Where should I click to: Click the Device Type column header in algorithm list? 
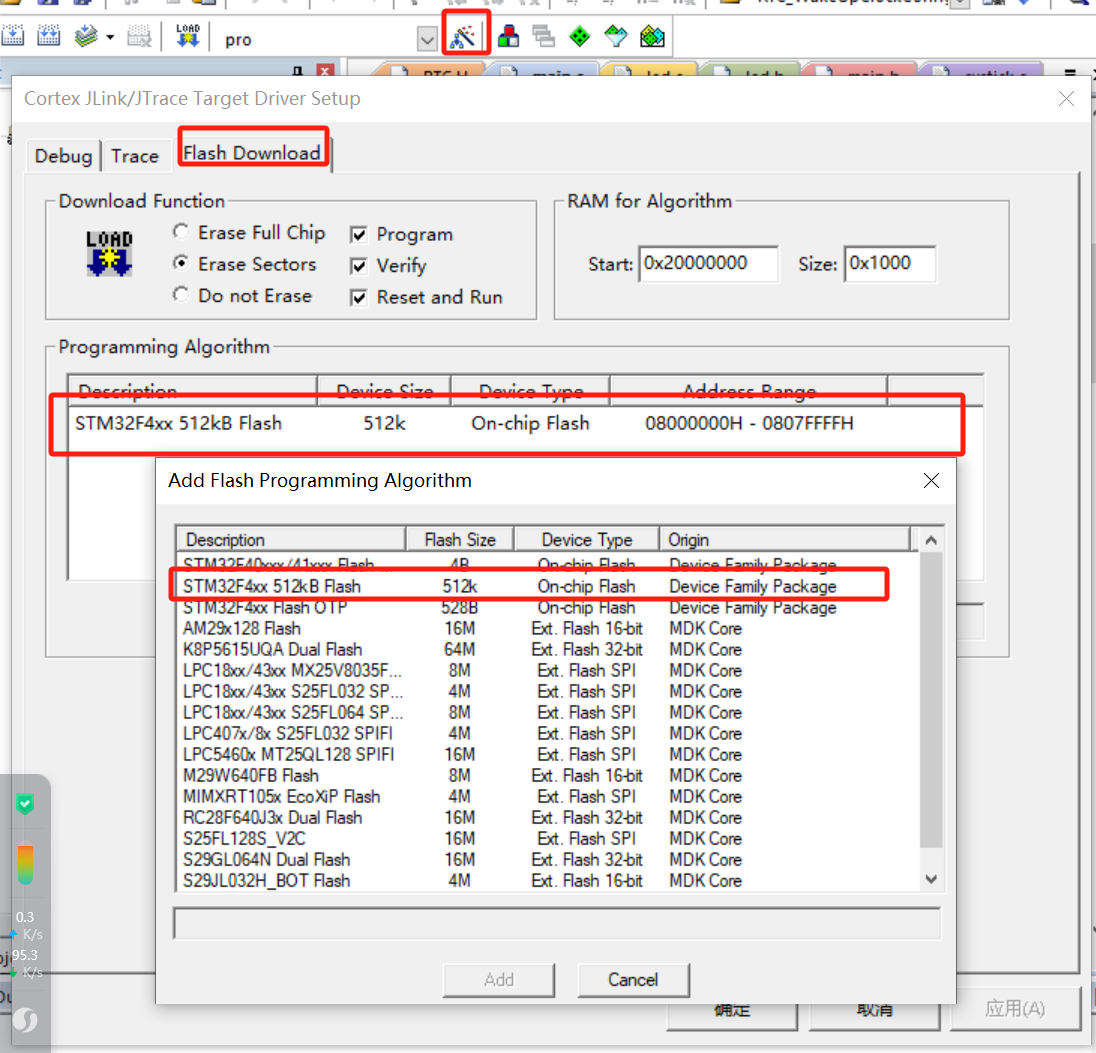tap(586, 540)
